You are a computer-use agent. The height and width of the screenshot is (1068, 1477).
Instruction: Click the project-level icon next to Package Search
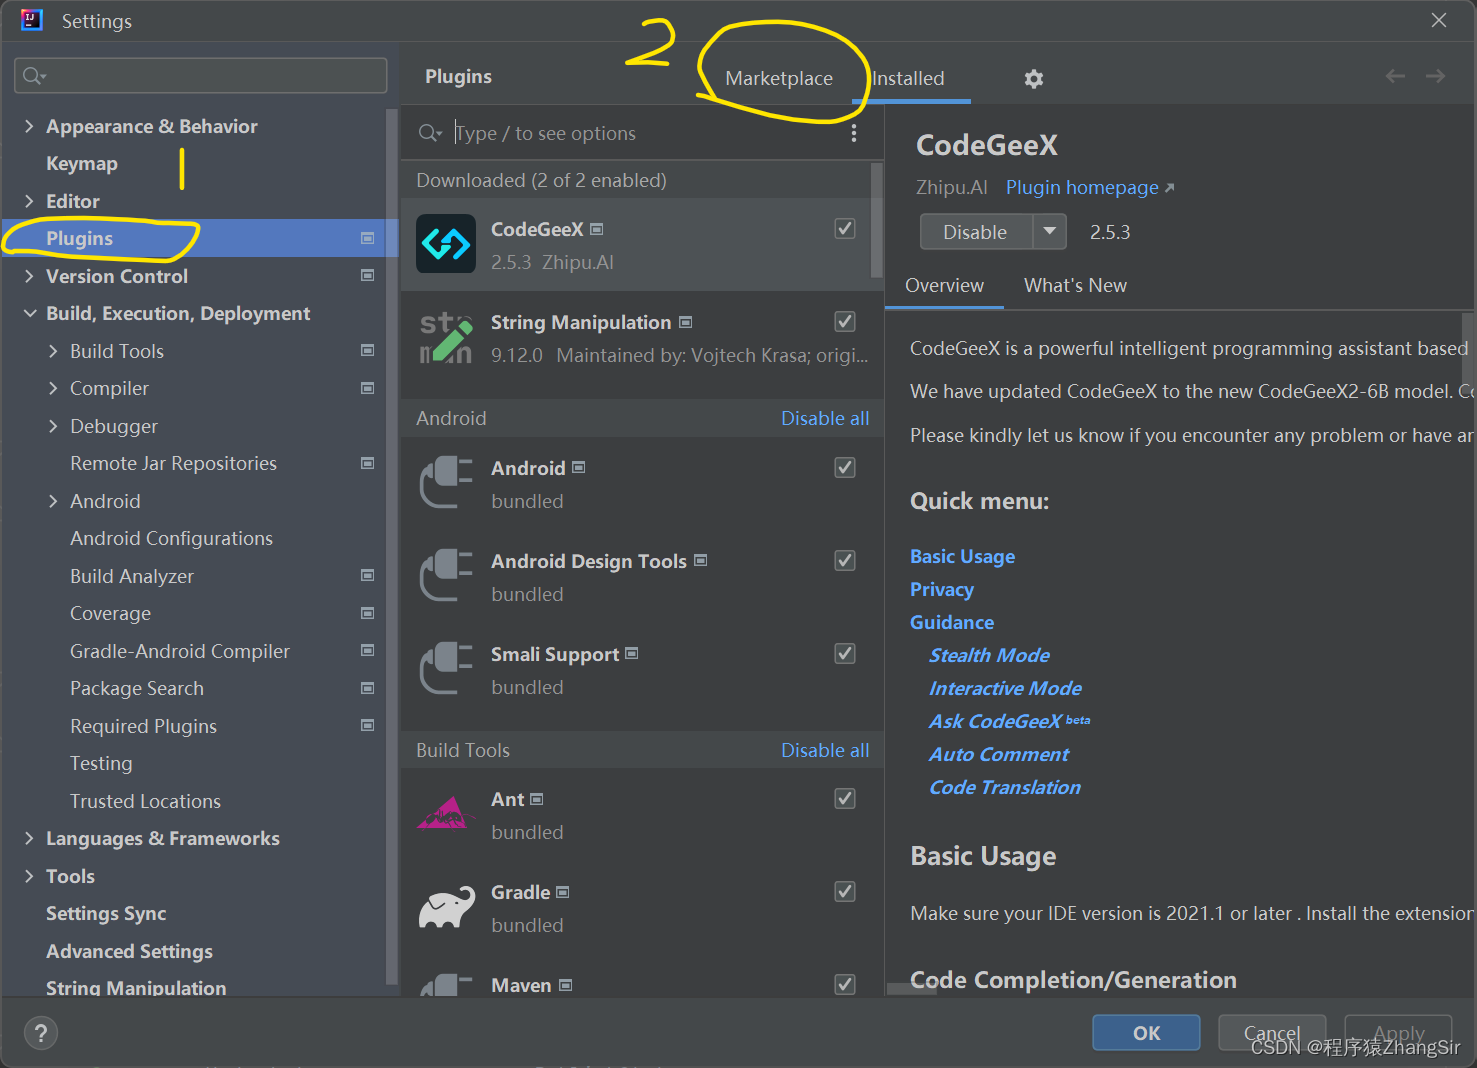(367, 688)
